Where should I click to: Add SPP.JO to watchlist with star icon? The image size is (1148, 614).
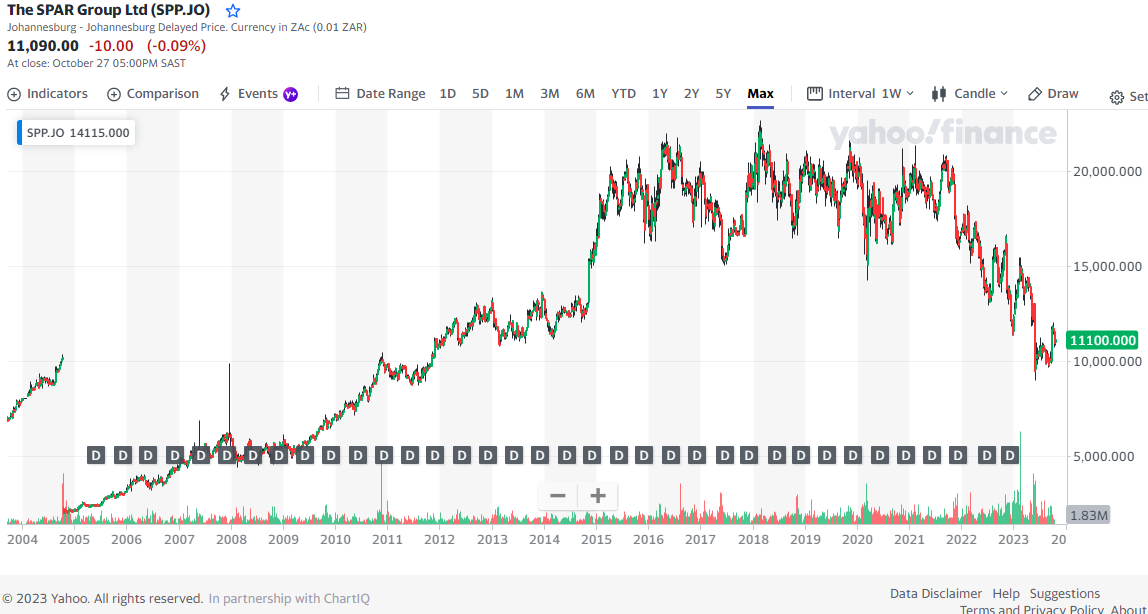(x=233, y=11)
